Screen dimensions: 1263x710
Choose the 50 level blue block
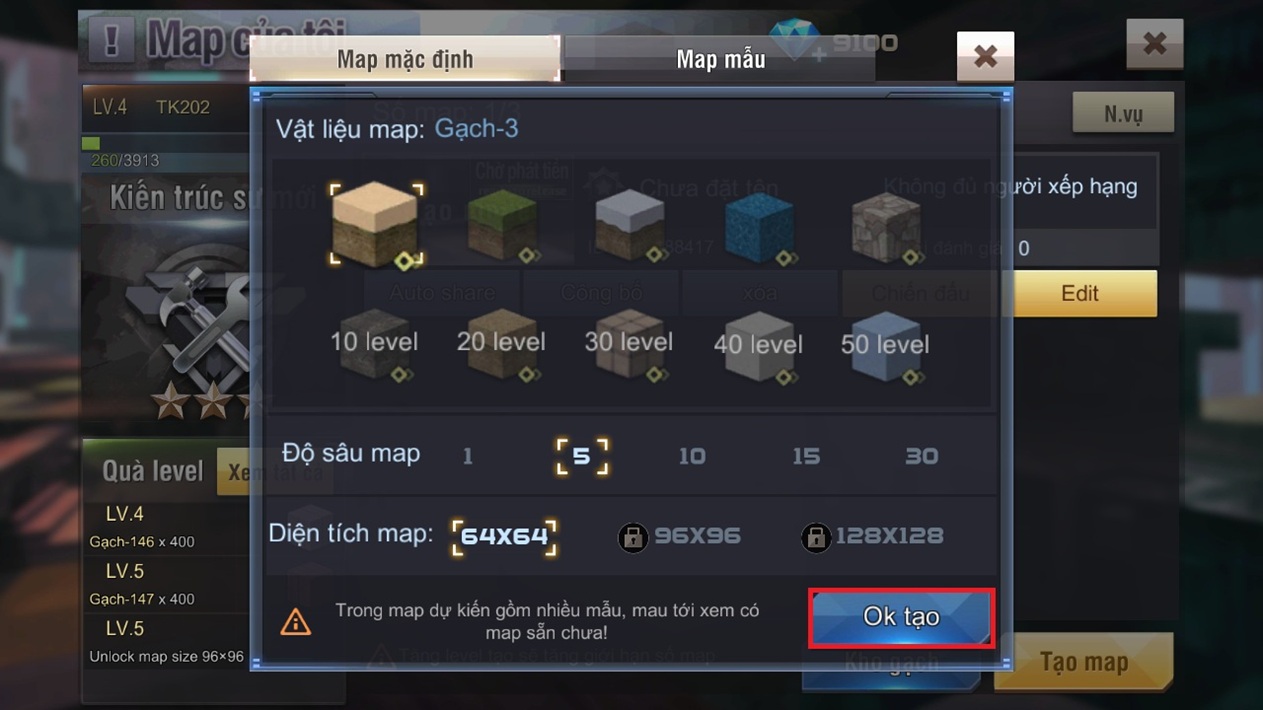[885, 345]
